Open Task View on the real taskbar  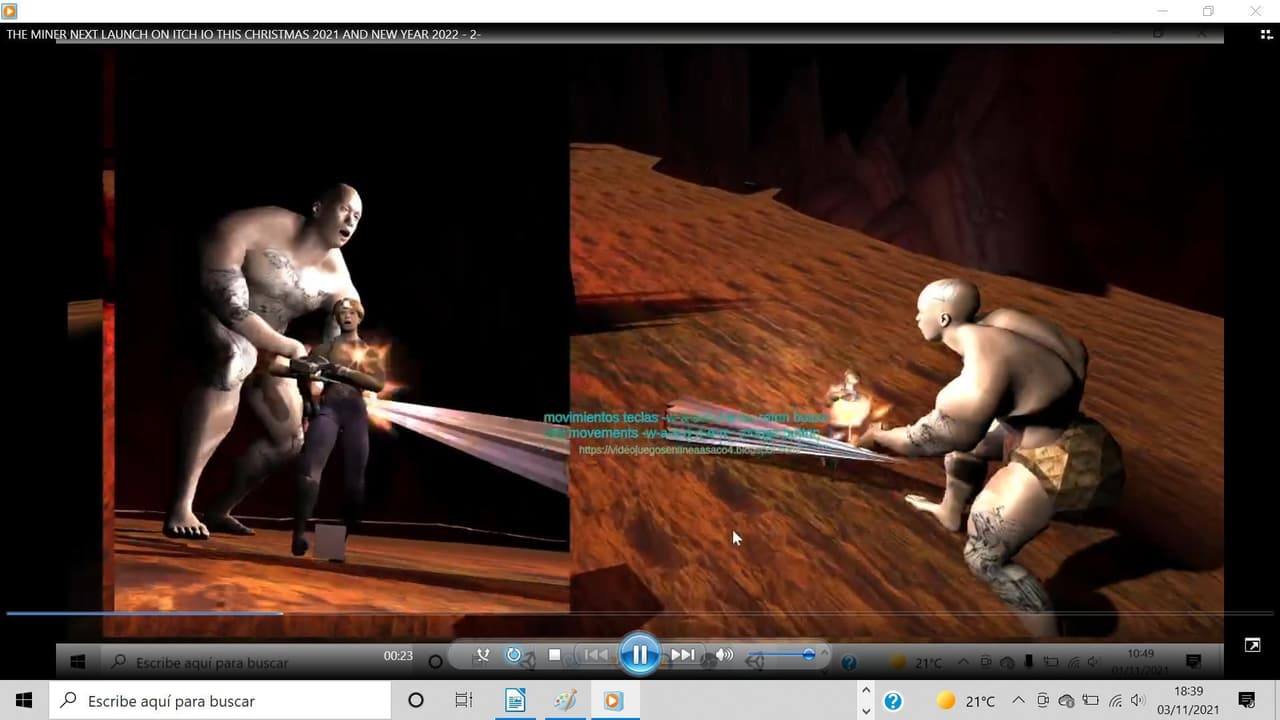click(463, 701)
